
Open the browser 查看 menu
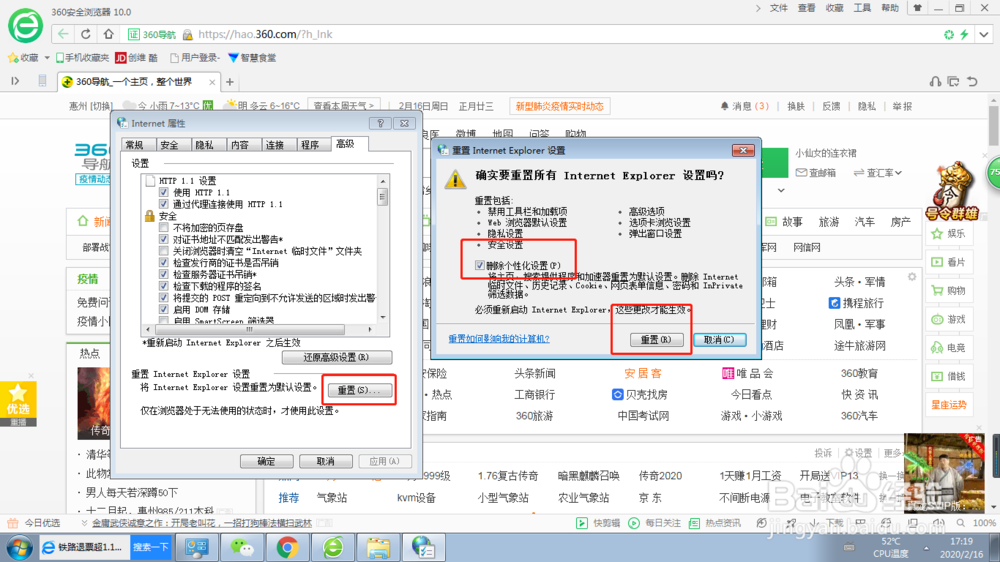pos(807,8)
